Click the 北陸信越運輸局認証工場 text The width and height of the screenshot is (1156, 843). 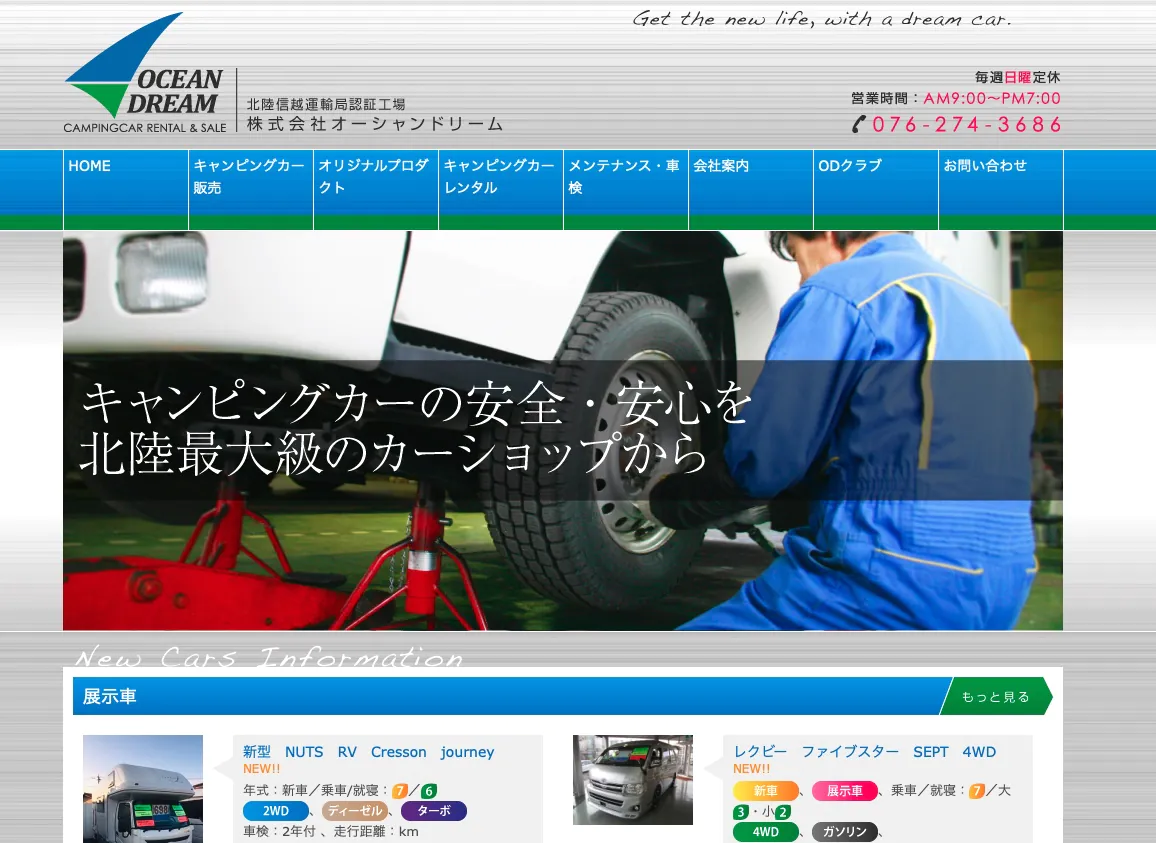point(326,104)
